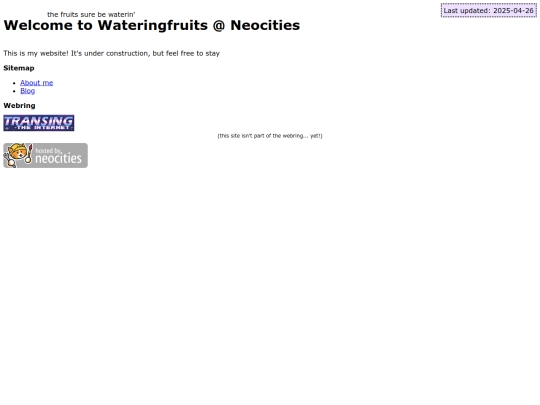
Task: Click the tagline 'the fruits sure be waterin''
Action: [91, 14]
